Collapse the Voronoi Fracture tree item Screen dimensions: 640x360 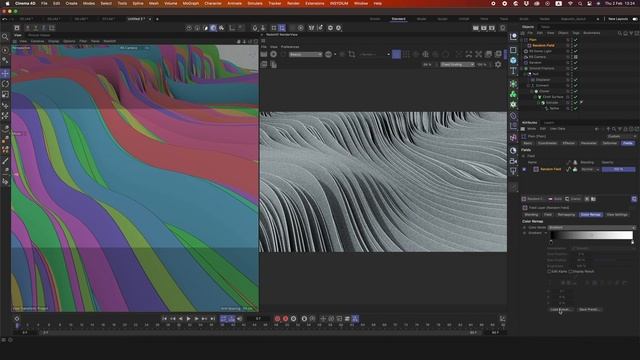(522, 69)
